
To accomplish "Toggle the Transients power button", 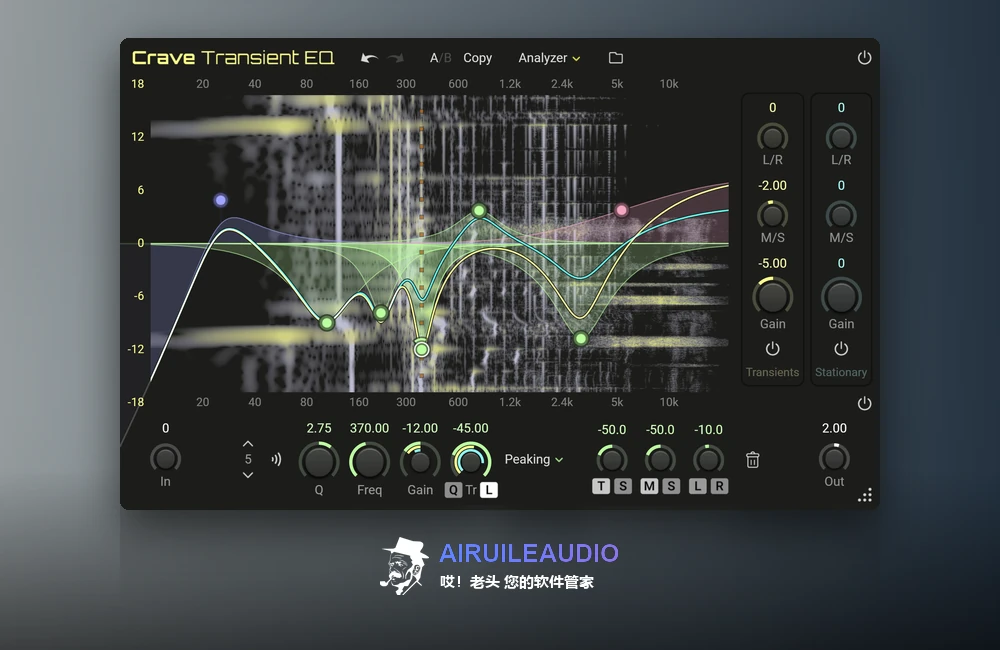I will click(772, 349).
